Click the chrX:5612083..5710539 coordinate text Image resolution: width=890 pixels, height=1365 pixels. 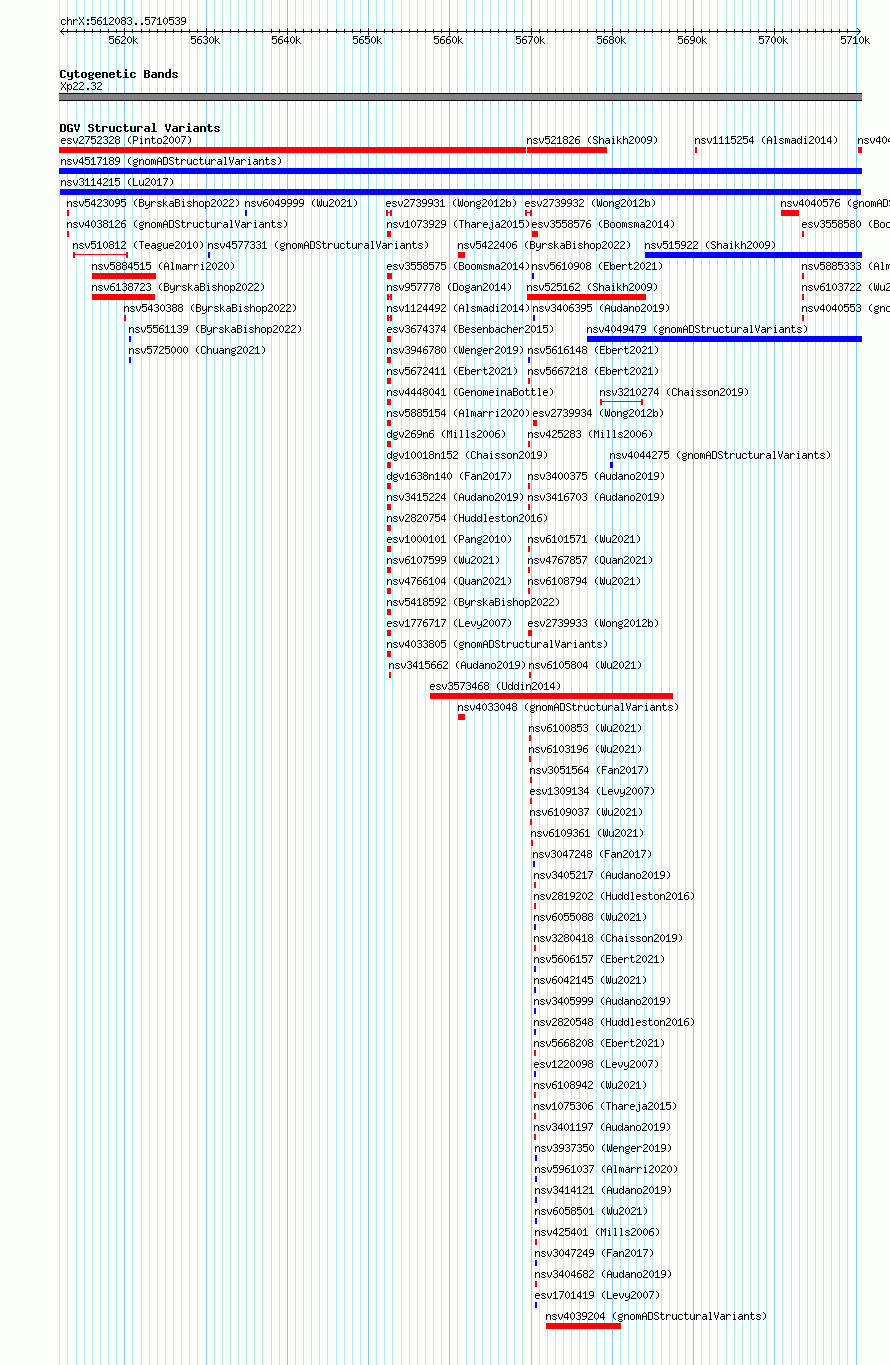coord(123,21)
